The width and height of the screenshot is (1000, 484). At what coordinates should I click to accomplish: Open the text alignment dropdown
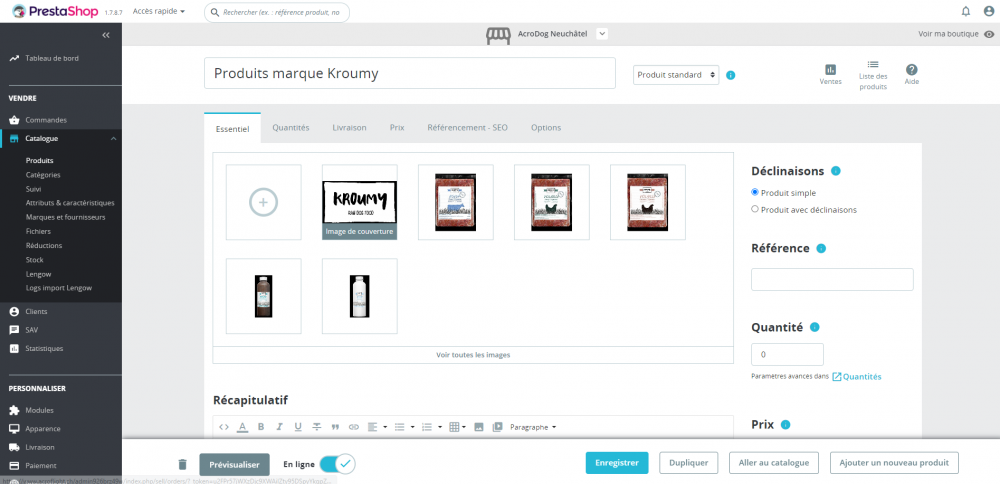pos(378,427)
